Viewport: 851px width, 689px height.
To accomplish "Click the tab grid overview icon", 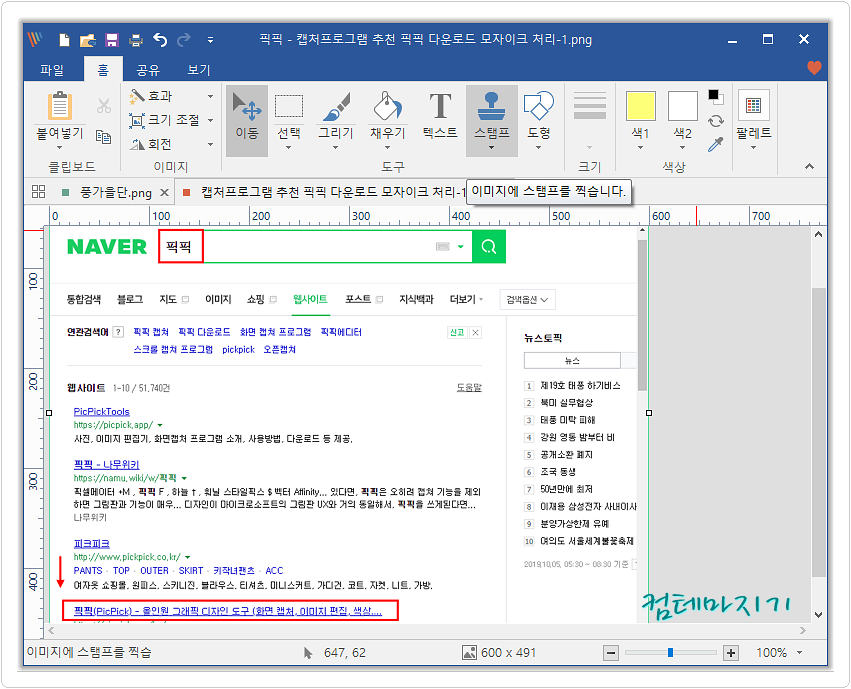I will tap(39, 192).
